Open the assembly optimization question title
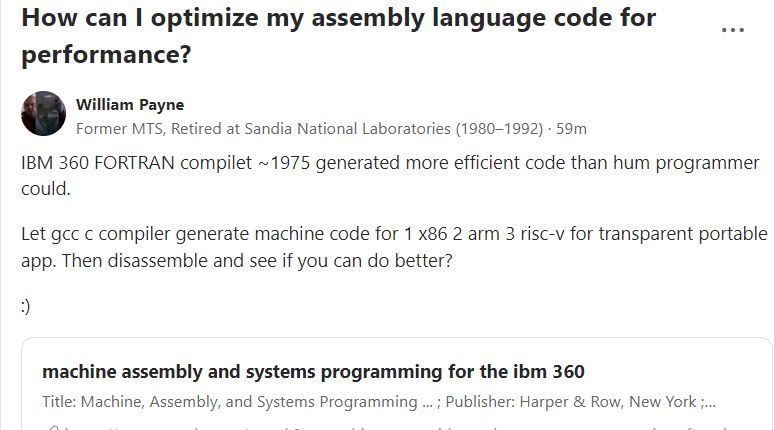 [339, 36]
